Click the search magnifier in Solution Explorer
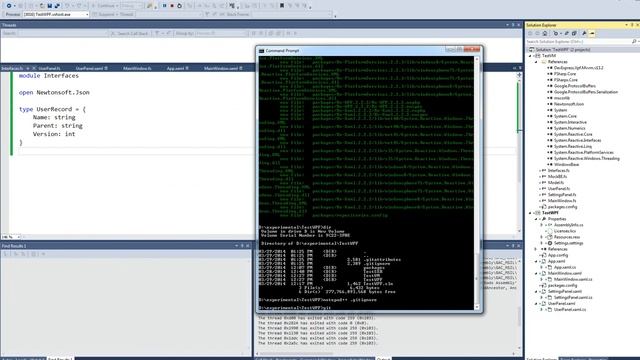 coord(634,42)
